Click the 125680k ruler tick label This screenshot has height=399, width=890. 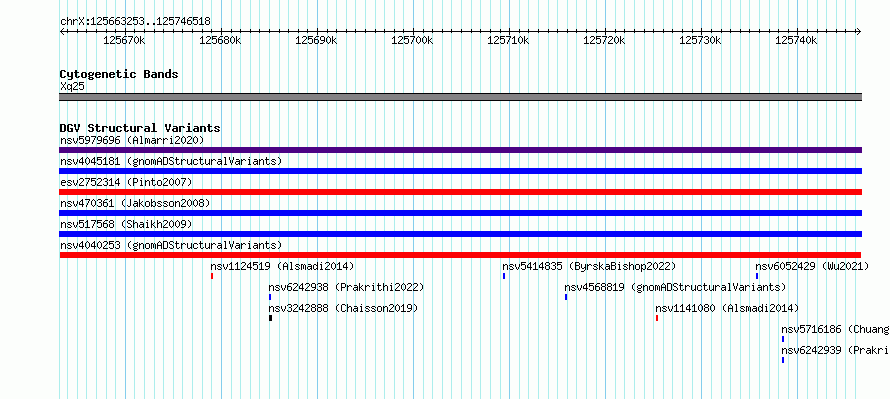[x=220, y=40]
